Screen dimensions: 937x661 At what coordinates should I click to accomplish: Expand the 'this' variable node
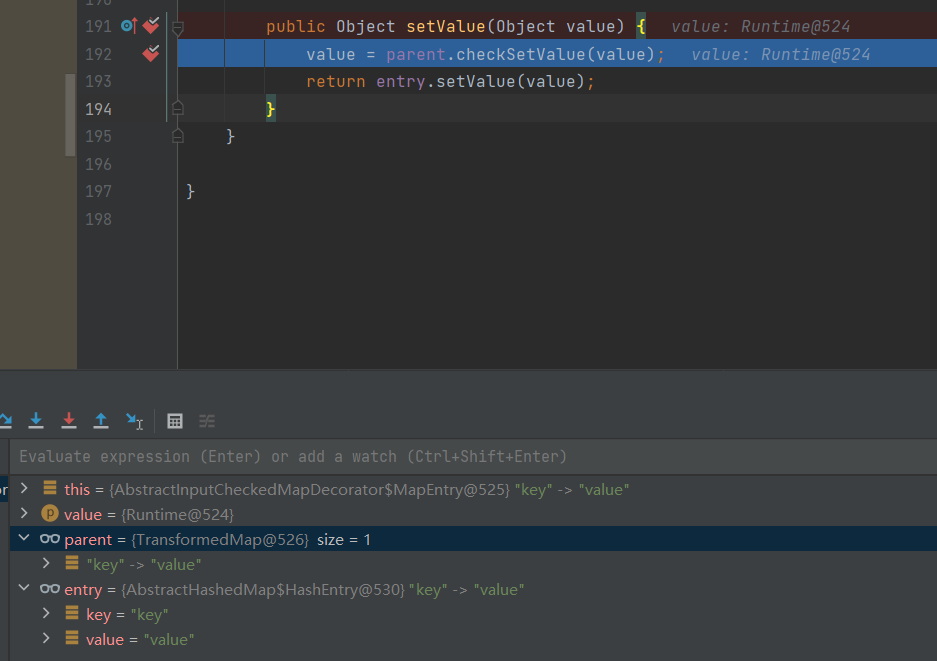25,488
